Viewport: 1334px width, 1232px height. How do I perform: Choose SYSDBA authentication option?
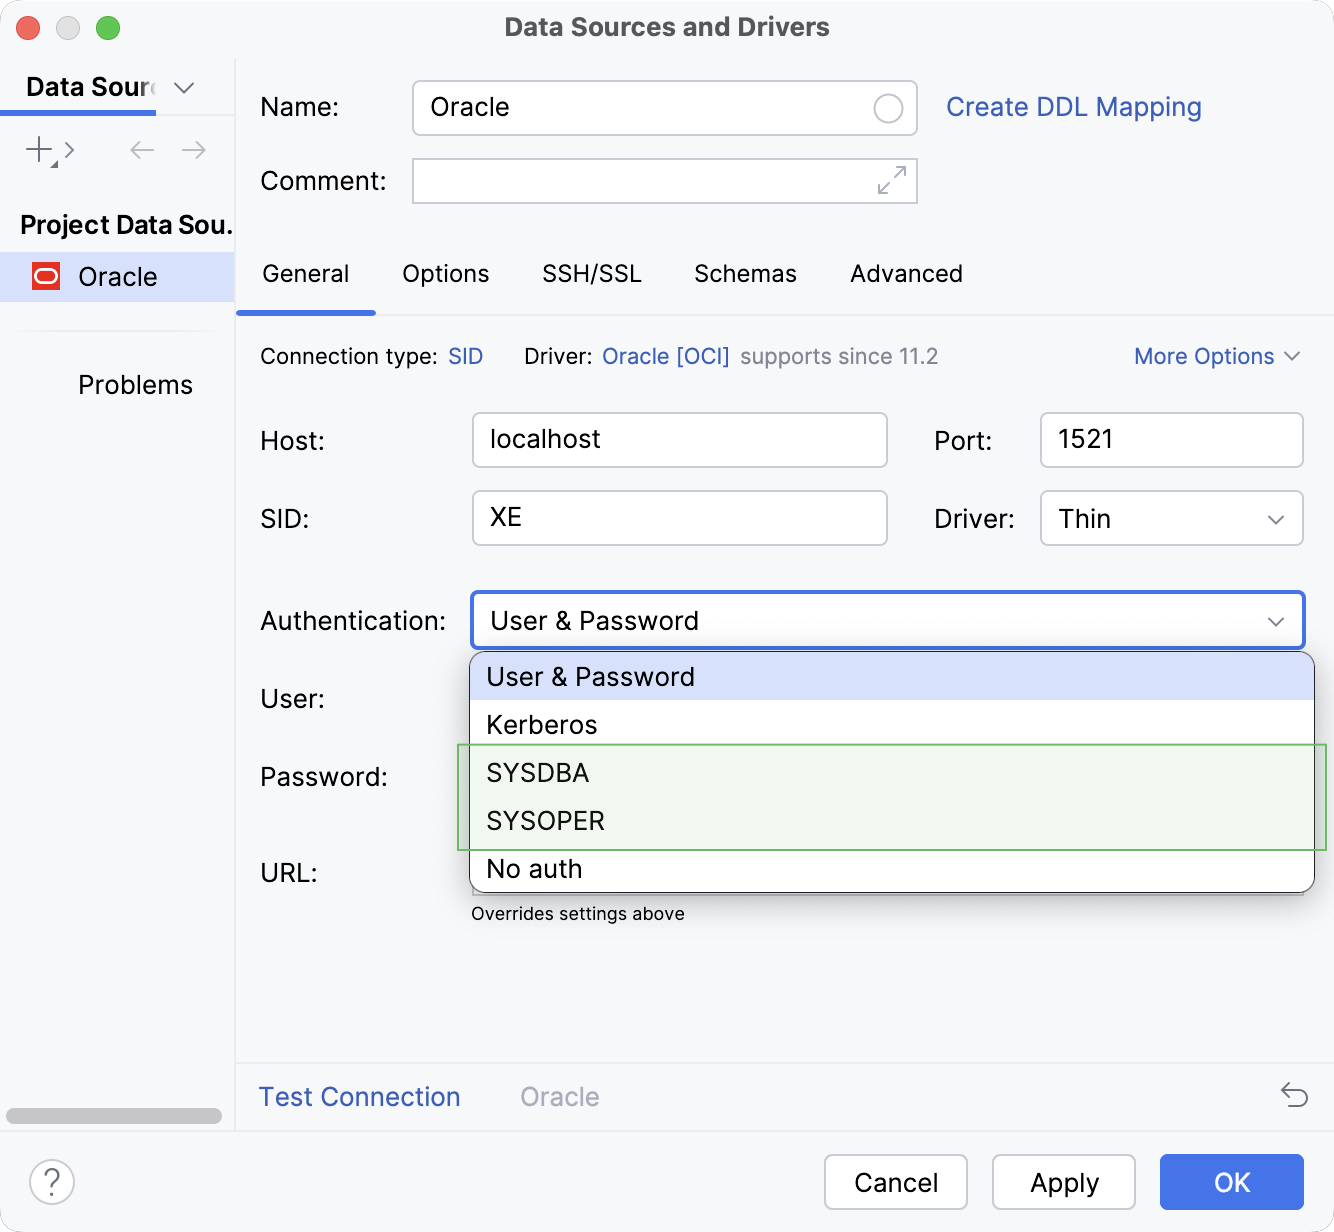click(891, 773)
